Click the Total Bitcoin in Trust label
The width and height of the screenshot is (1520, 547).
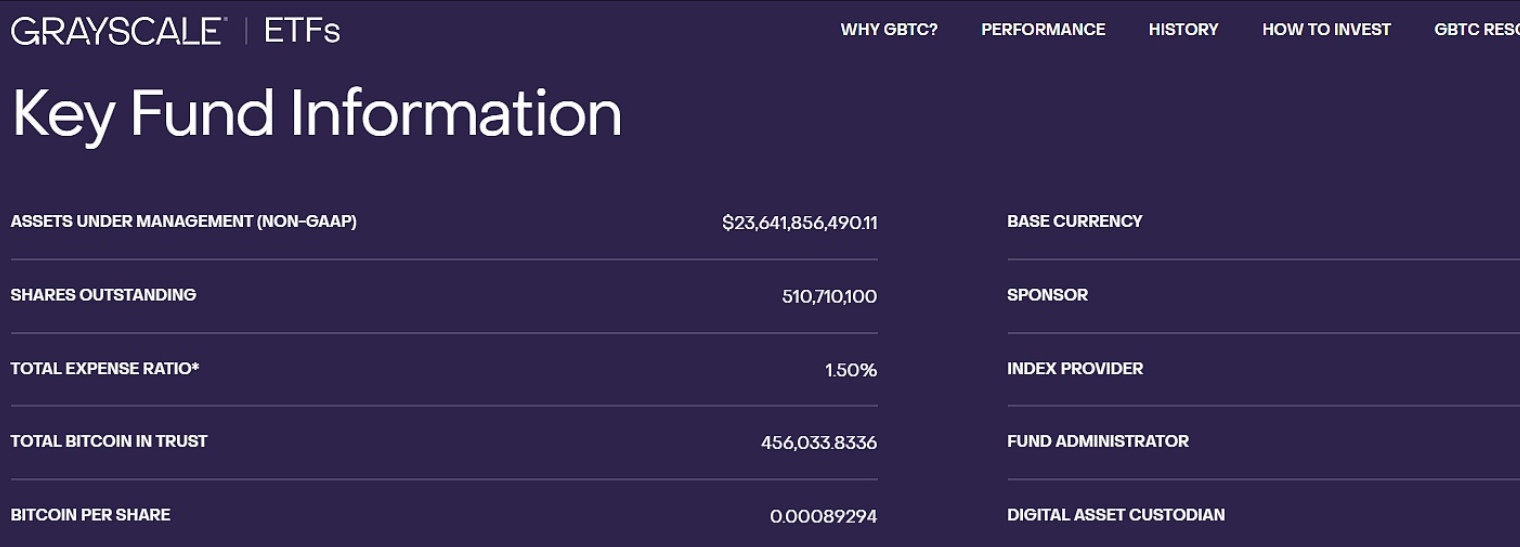[x=109, y=441]
